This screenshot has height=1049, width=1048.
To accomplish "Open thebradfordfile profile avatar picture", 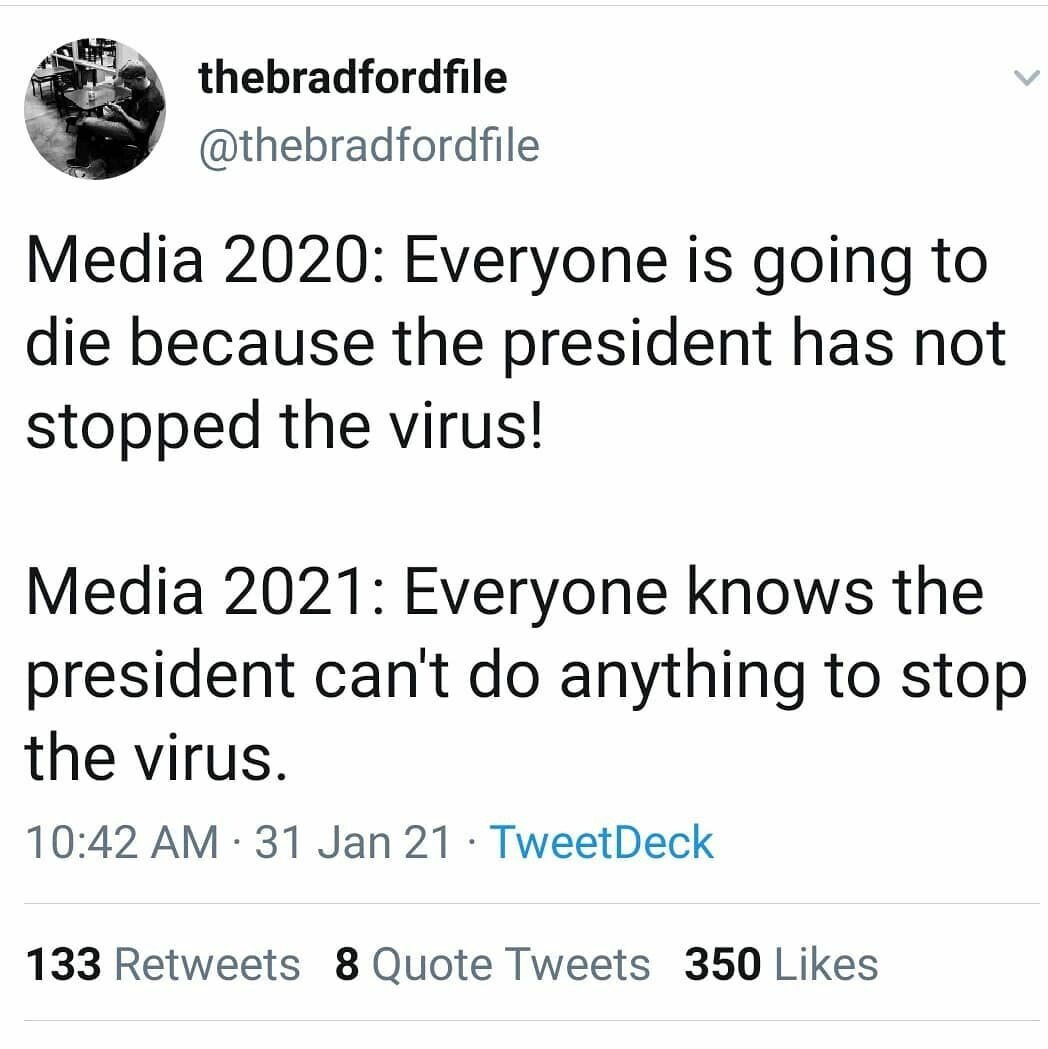I will [95, 109].
